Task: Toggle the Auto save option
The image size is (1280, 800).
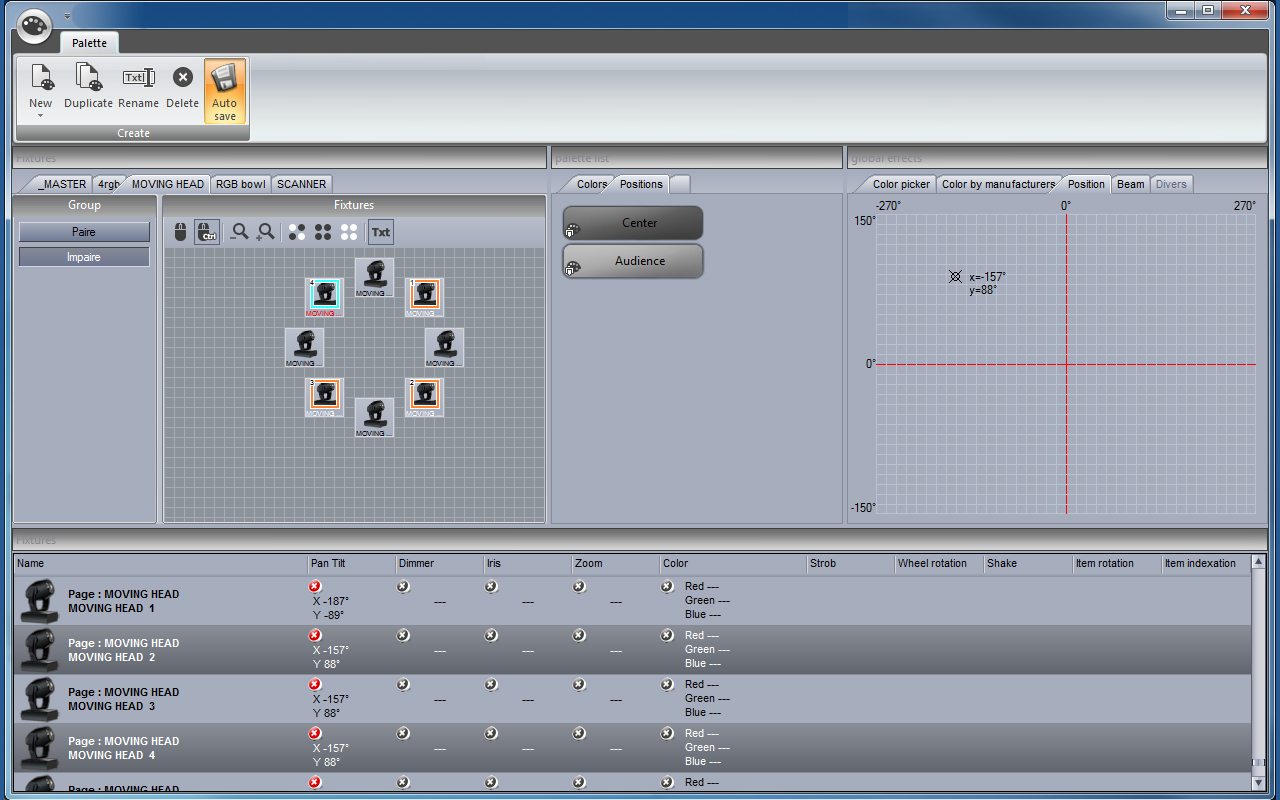Action: [x=225, y=91]
